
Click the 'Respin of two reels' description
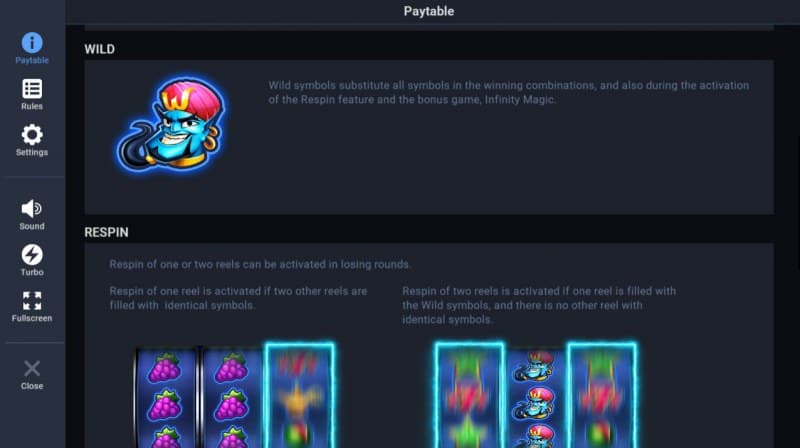pyautogui.click(x=539, y=305)
